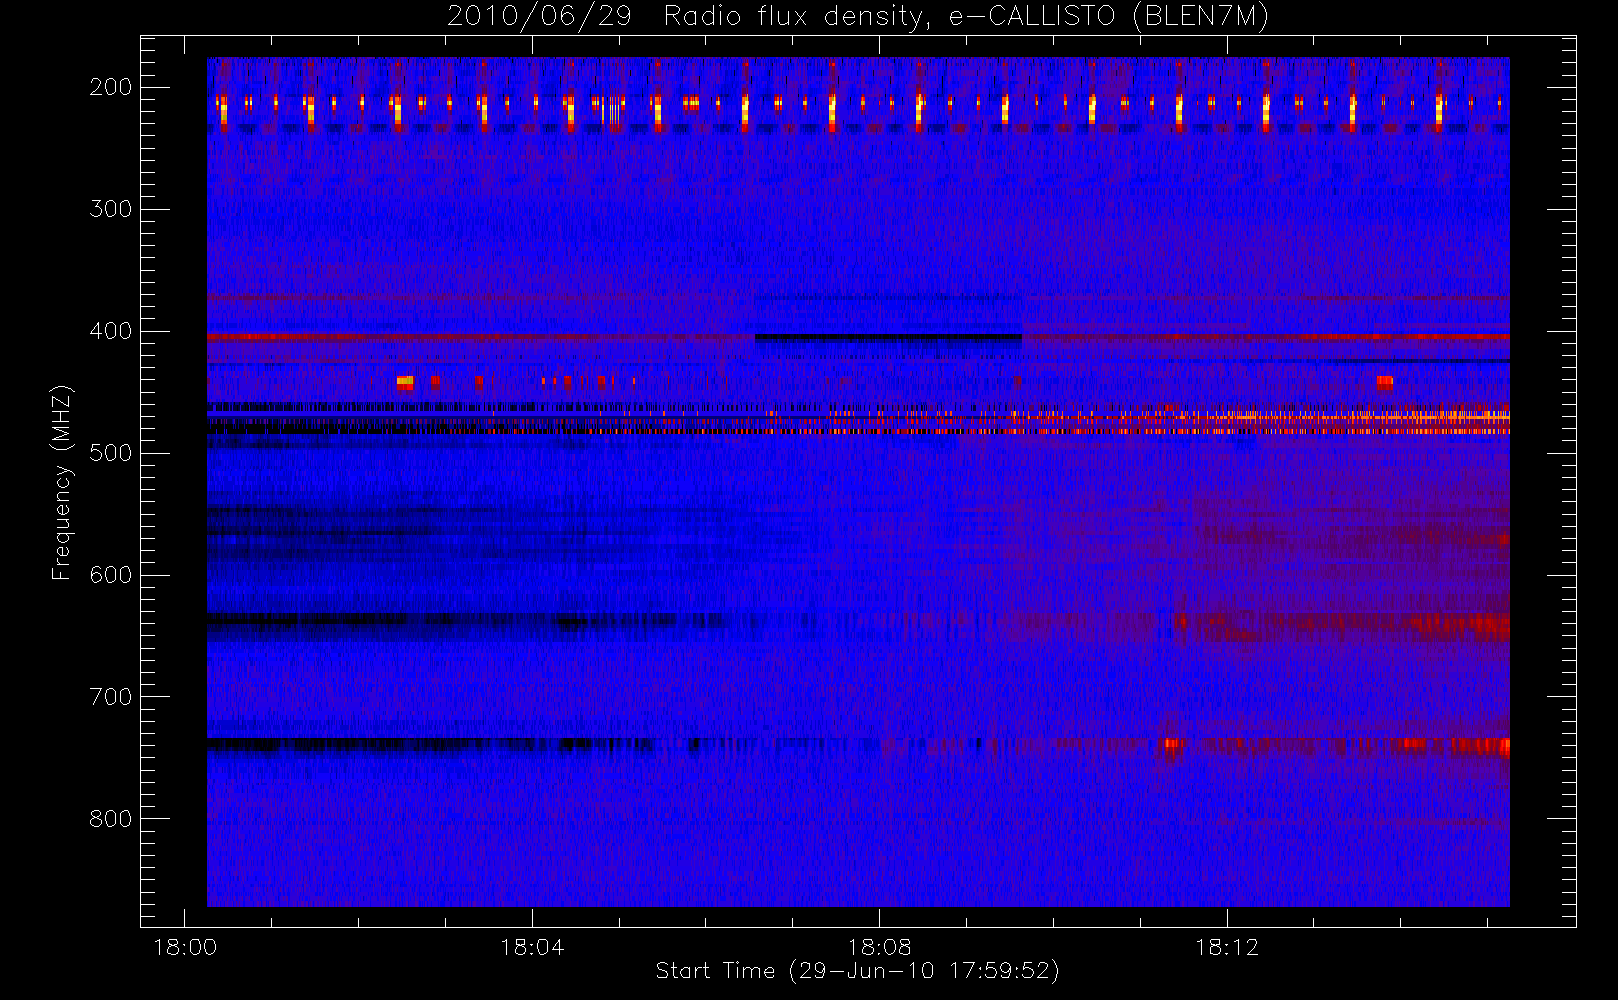Click the 500 frequency tick label
The image size is (1618, 1000).
pyautogui.click(x=110, y=453)
